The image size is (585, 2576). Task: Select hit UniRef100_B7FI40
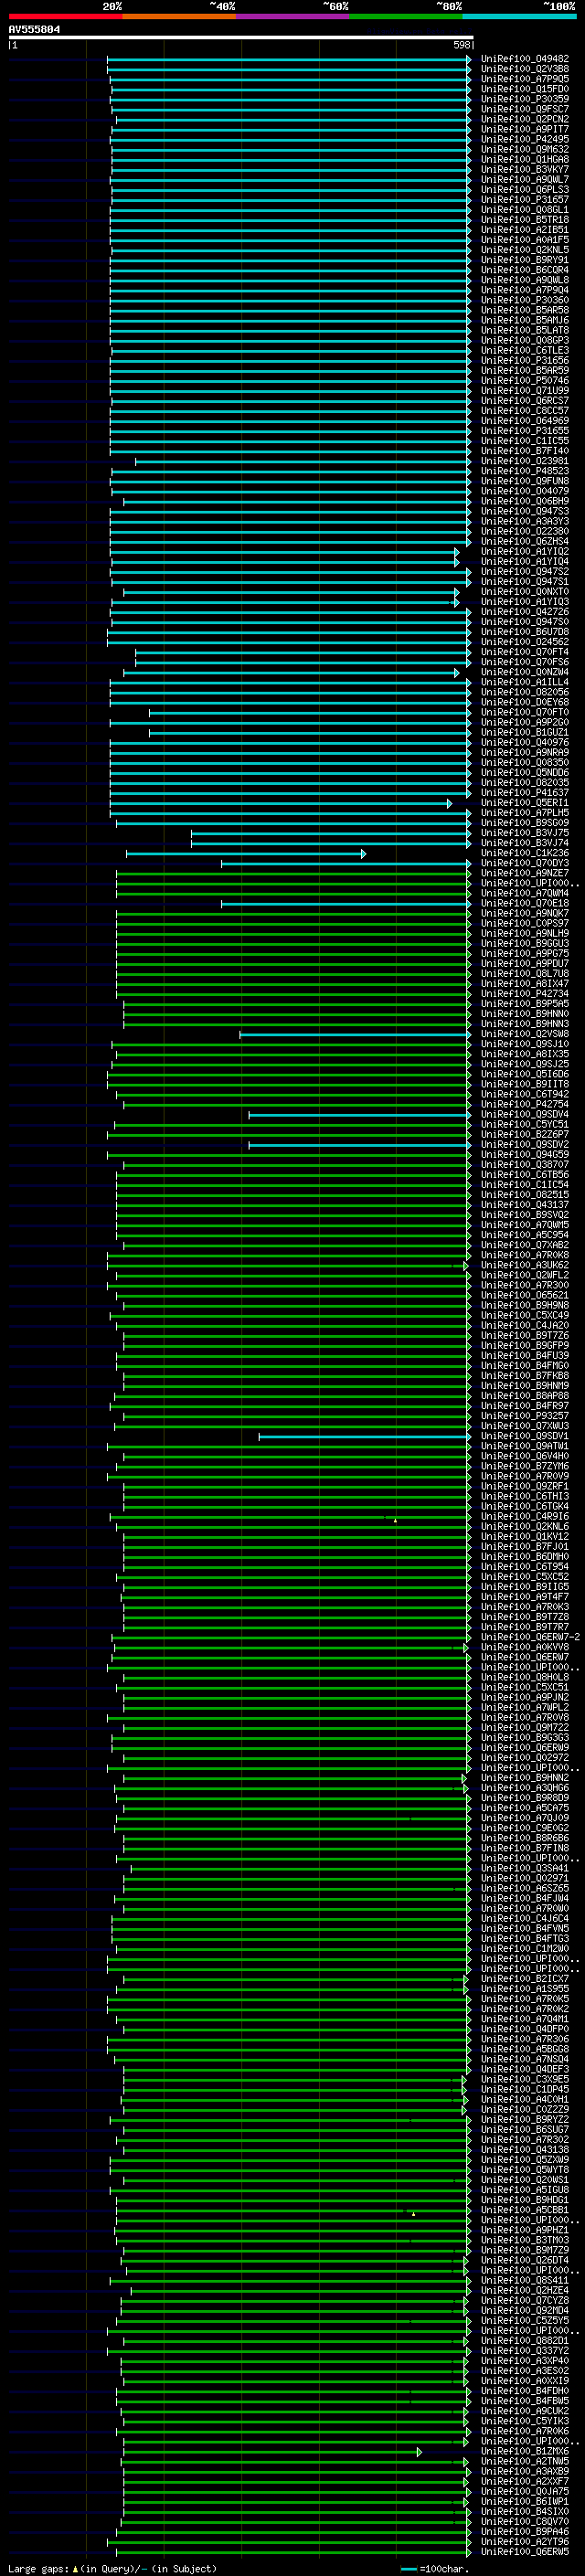525,451
